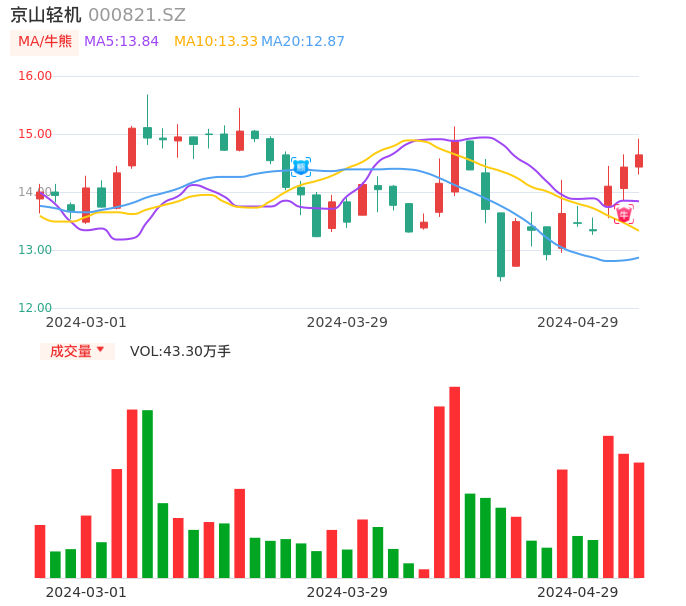
Task: Click the 京山轻机 stock name
Action: click(45, 15)
